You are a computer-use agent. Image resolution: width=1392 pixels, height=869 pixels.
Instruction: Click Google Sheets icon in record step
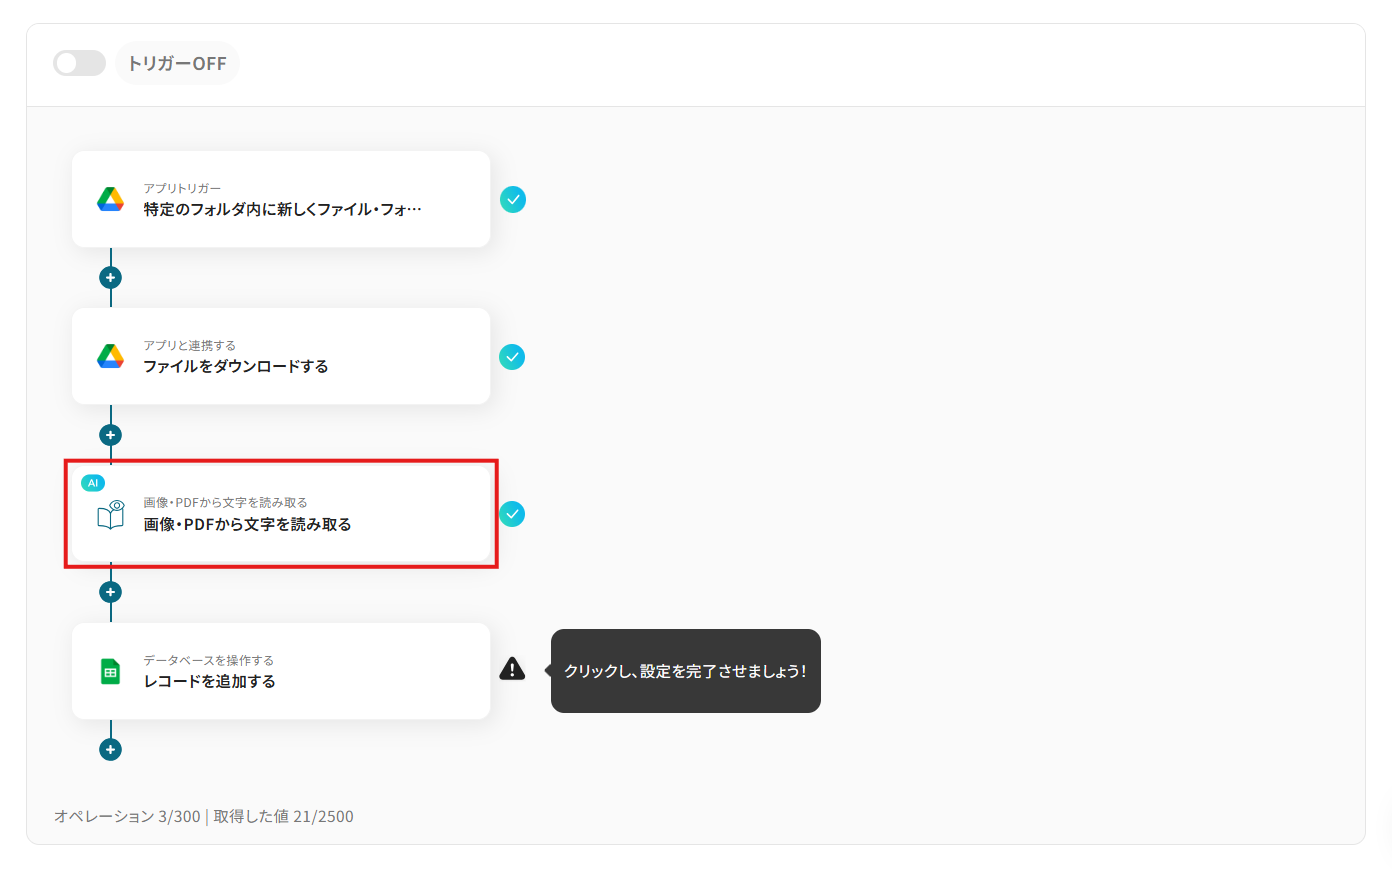pos(110,672)
